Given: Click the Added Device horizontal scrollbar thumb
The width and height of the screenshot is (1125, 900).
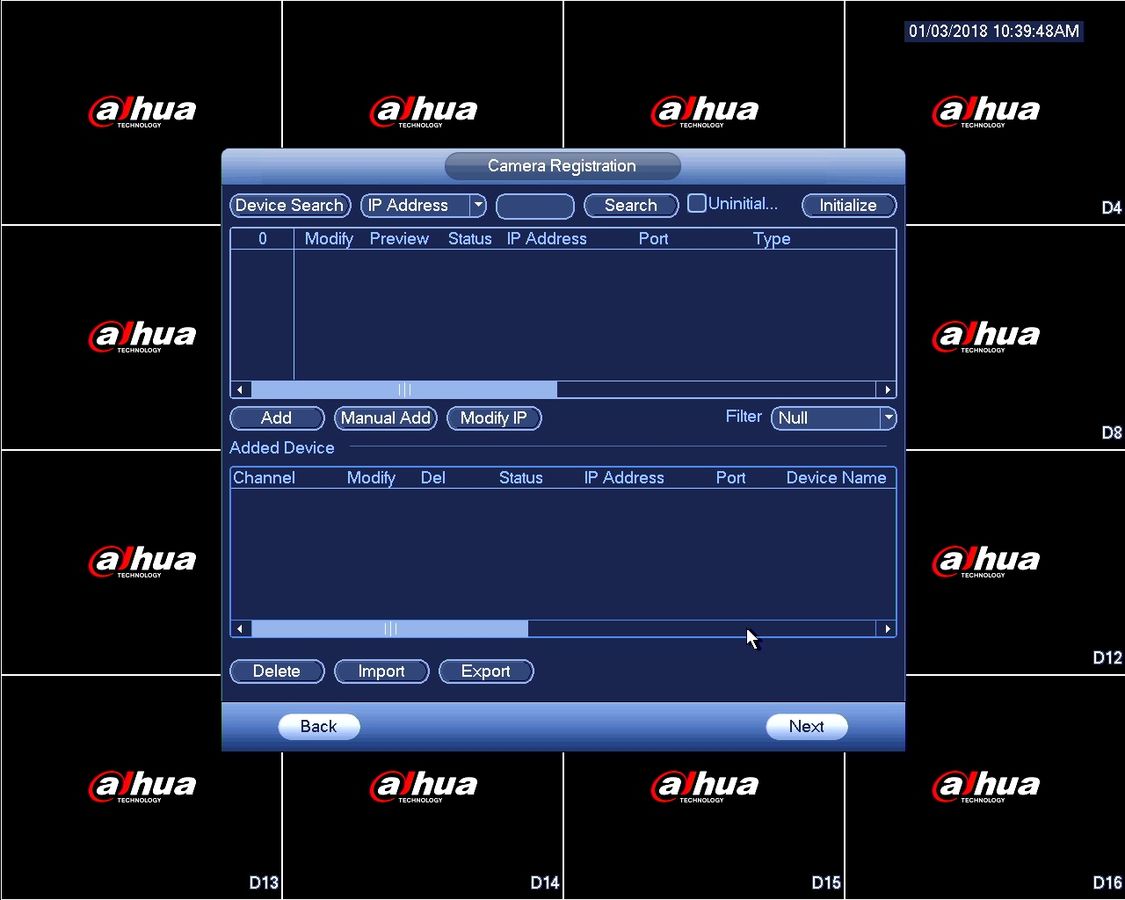Looking at the screenshot, I should click(390, 629).
